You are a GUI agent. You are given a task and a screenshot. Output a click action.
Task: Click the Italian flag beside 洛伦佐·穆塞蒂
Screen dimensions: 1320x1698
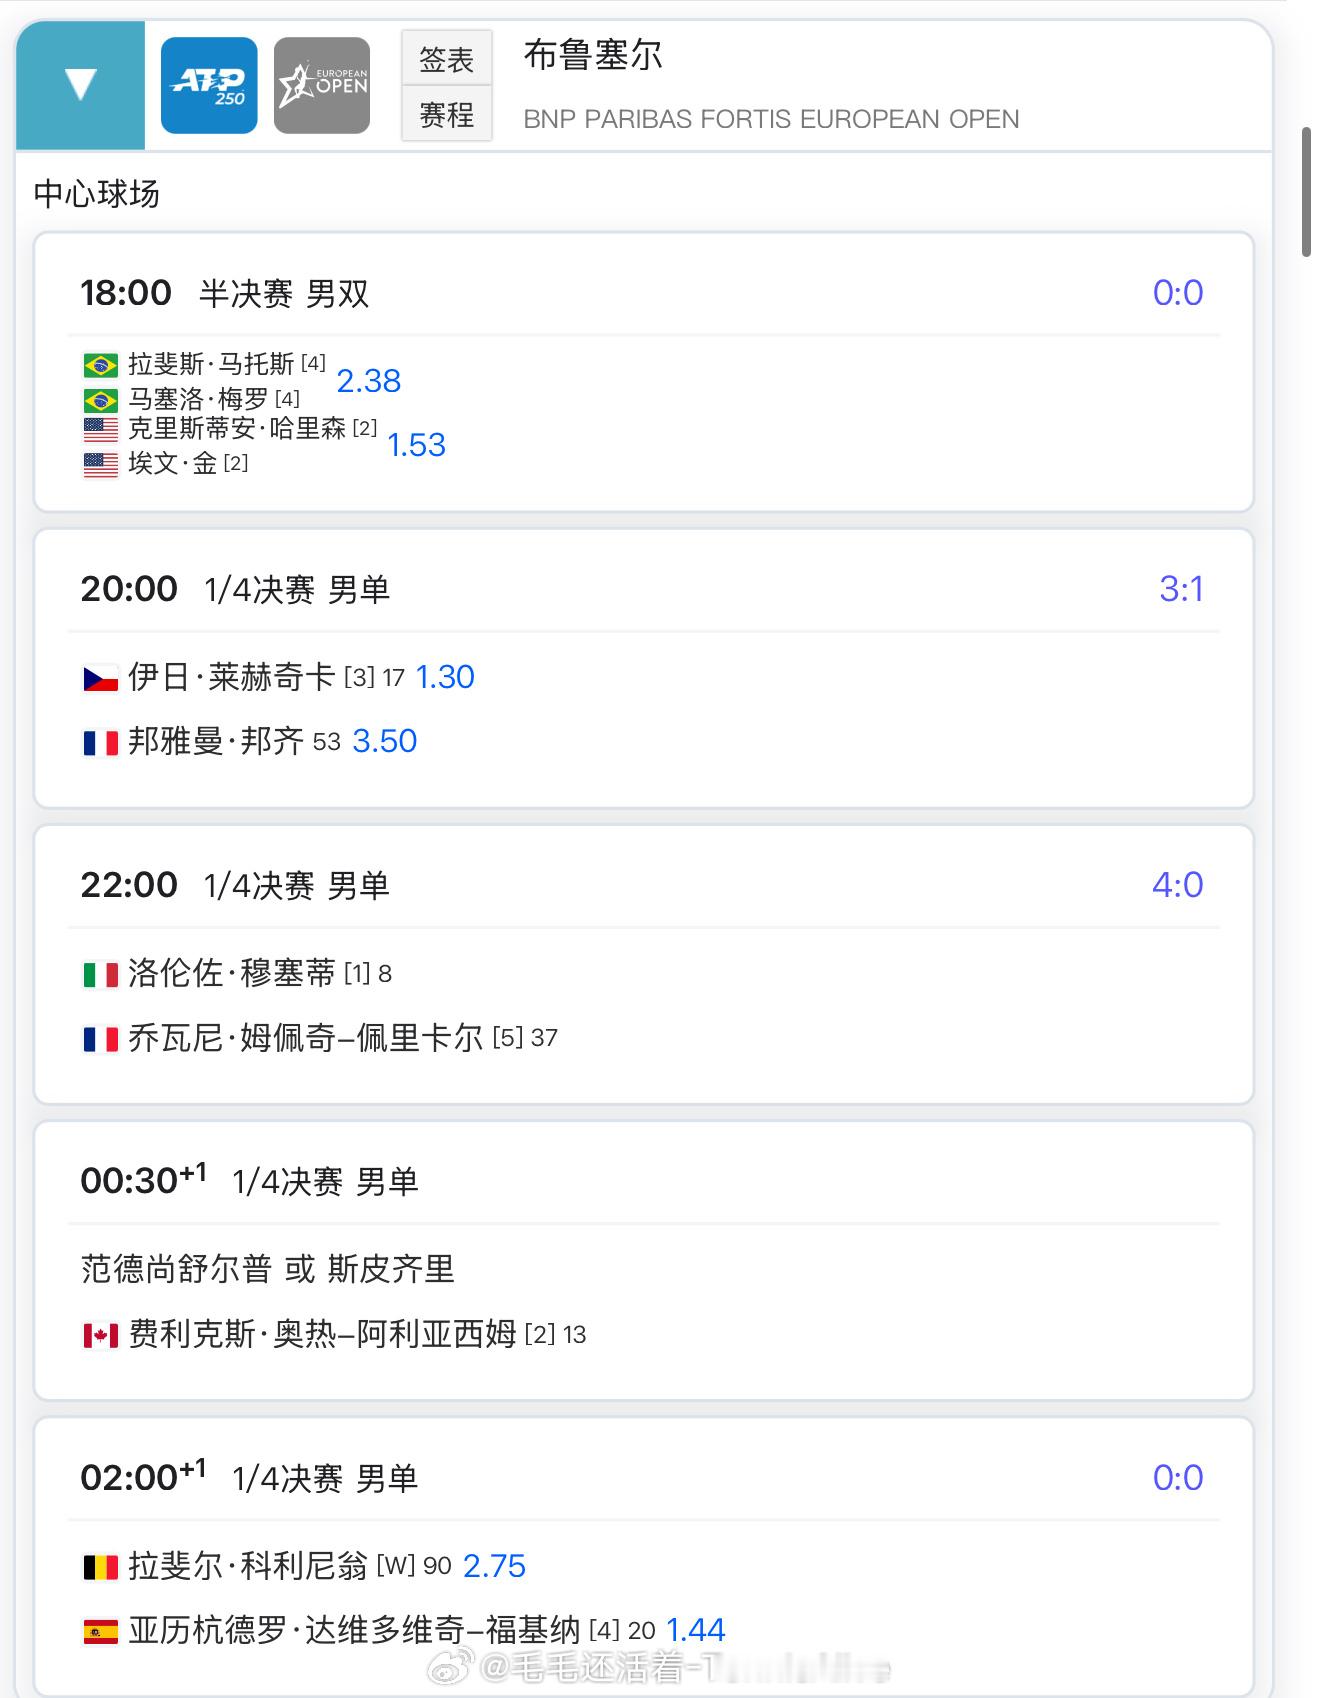[x=100, y=974]
